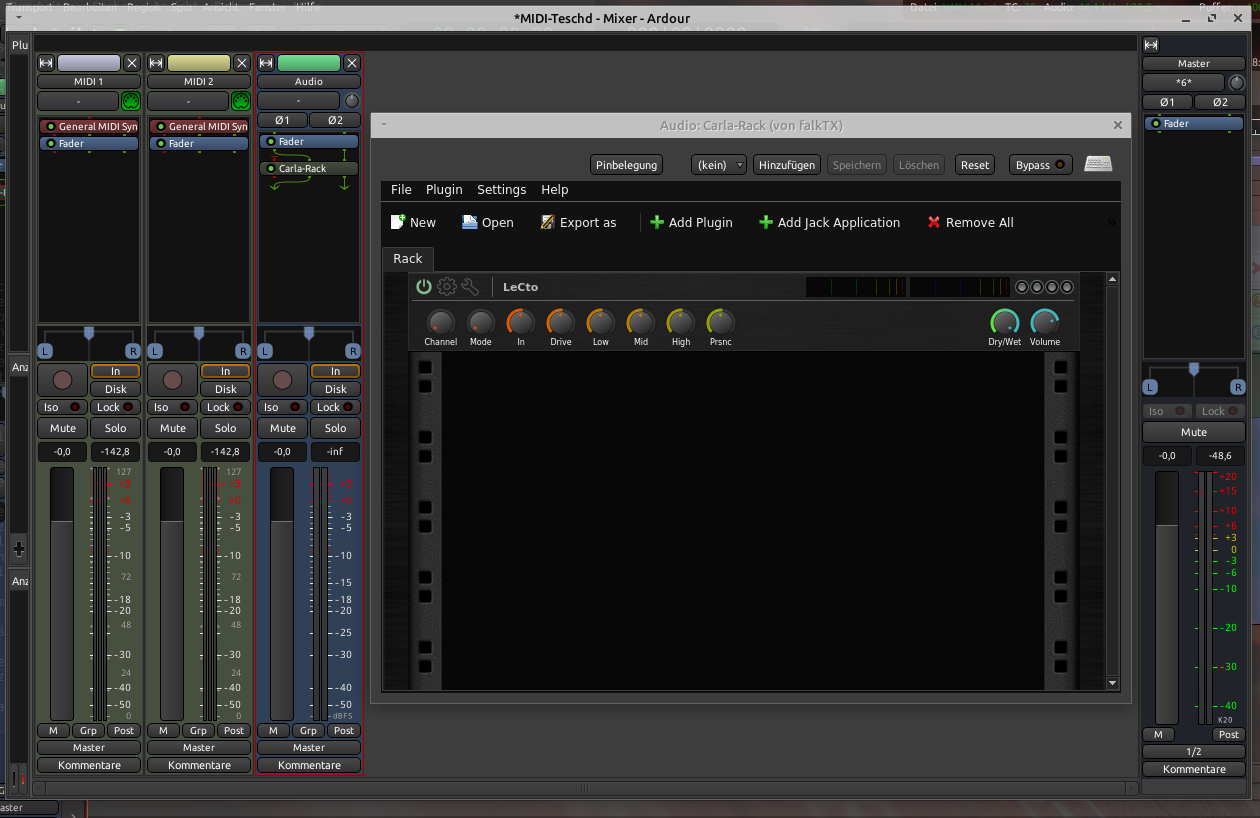Open the MIDI 1 input selector dropdown
1260x818 pixels.
(x=78, y=101)
